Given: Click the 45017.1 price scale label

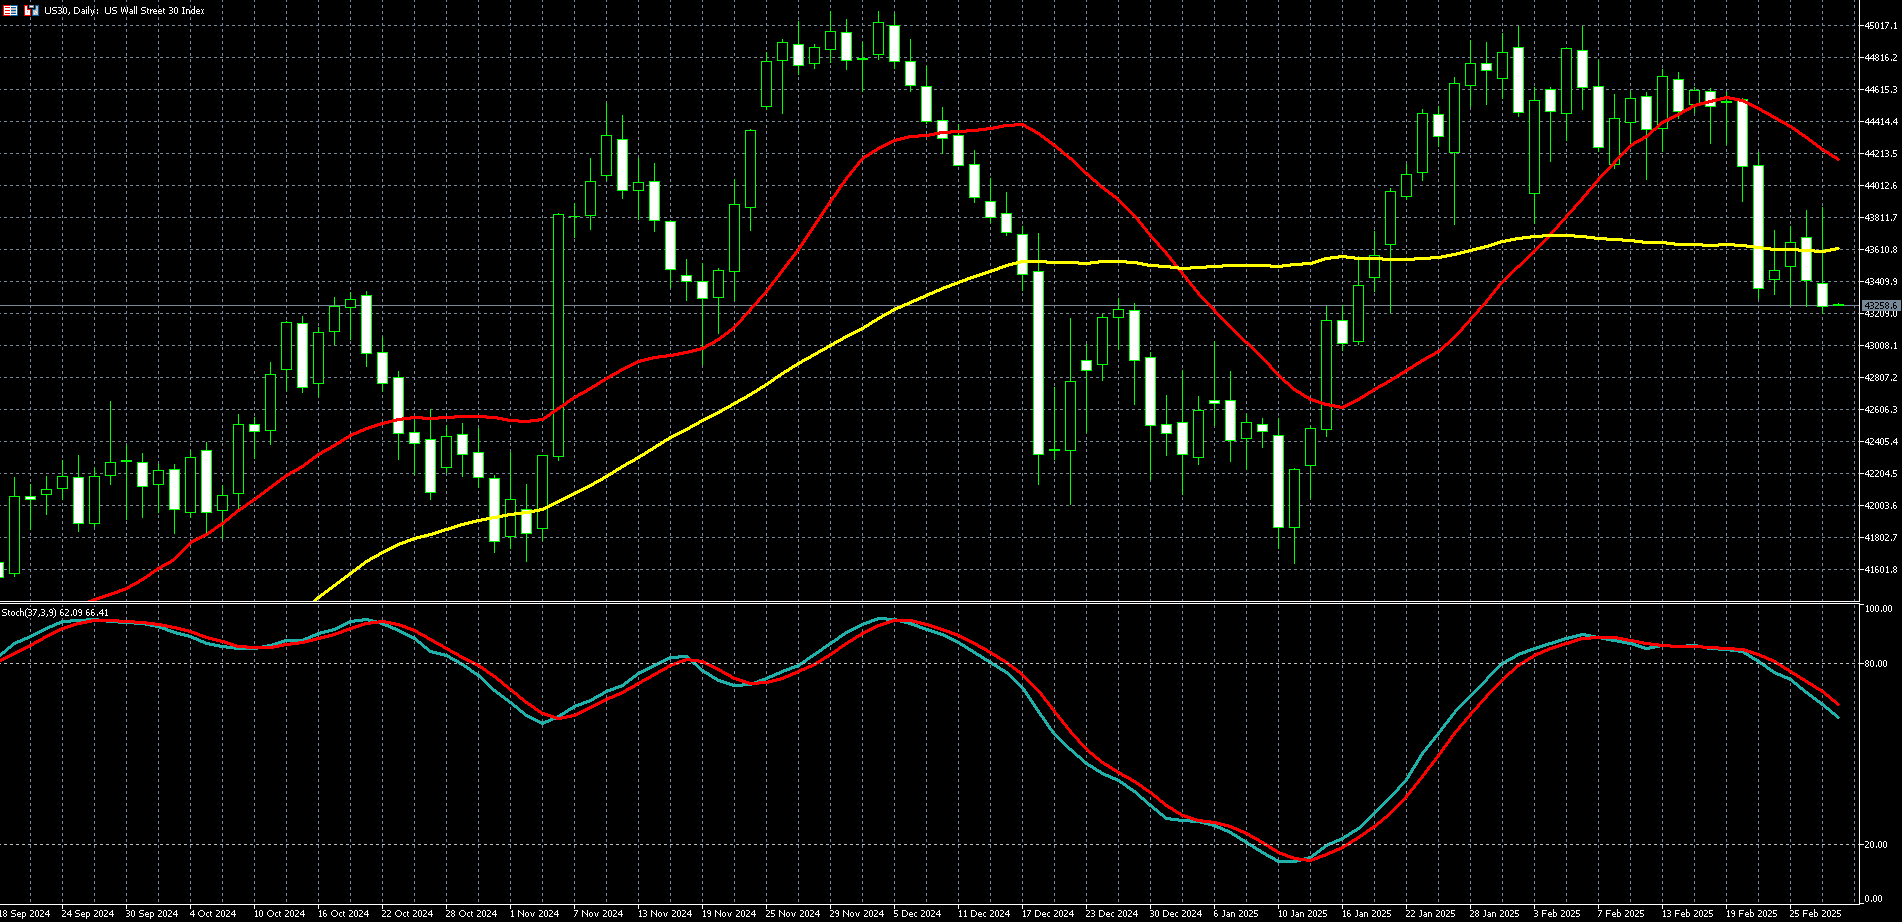Looking at the screenshot, I should 1880,26.
